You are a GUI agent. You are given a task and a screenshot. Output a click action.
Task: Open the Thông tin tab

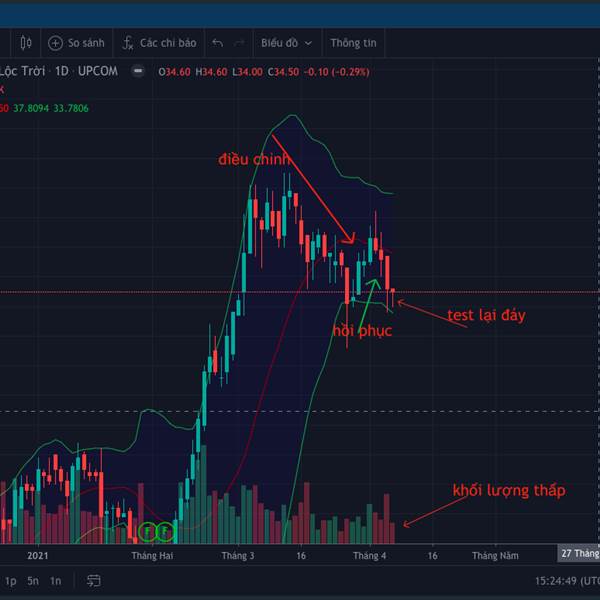[x=353, y=43]
